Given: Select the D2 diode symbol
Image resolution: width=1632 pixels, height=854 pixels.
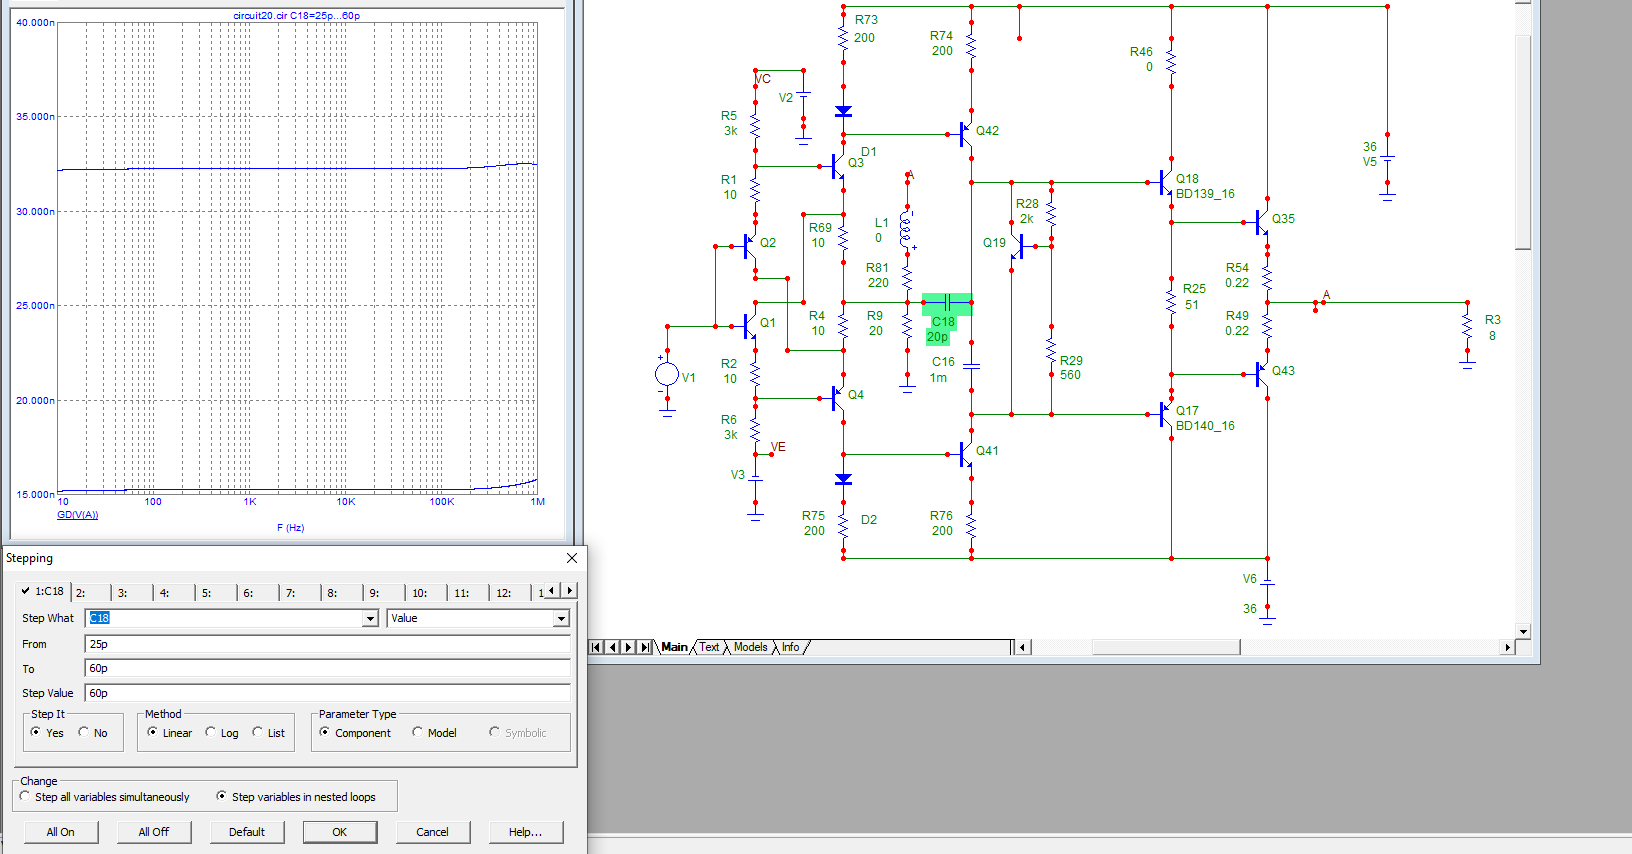Looking at the screenshot, I should [843, 480].
